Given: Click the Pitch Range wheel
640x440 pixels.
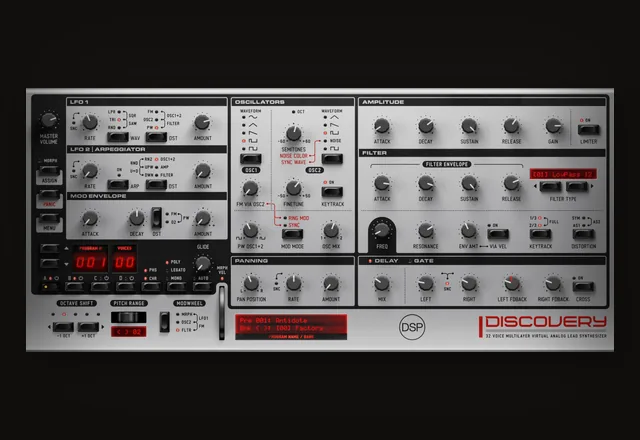Looking at the screenshot, I should 129,317.
